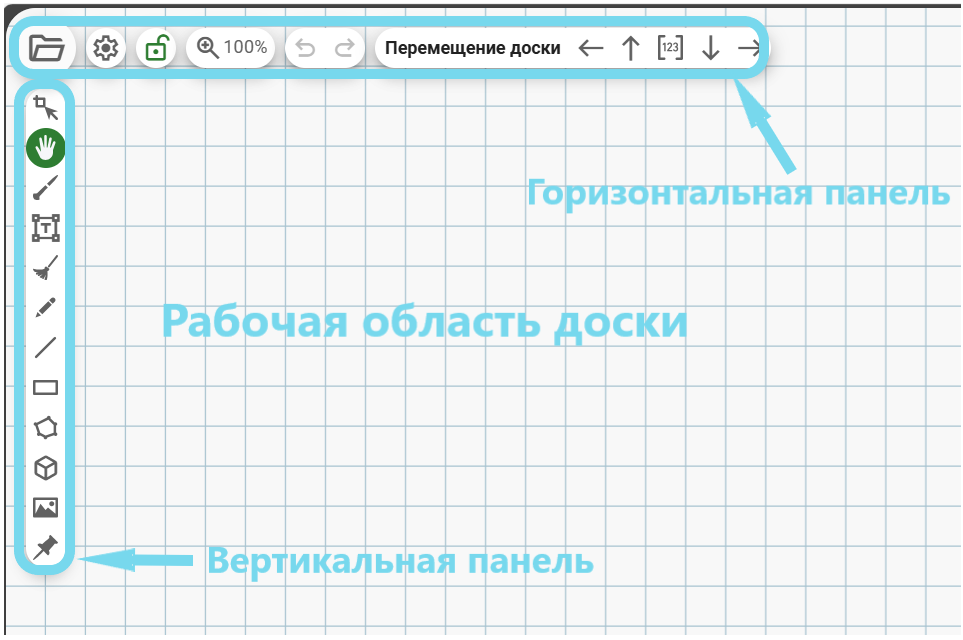
Task: Click the pin icon in the vertical panel
Action: click(x=46, y=547)
